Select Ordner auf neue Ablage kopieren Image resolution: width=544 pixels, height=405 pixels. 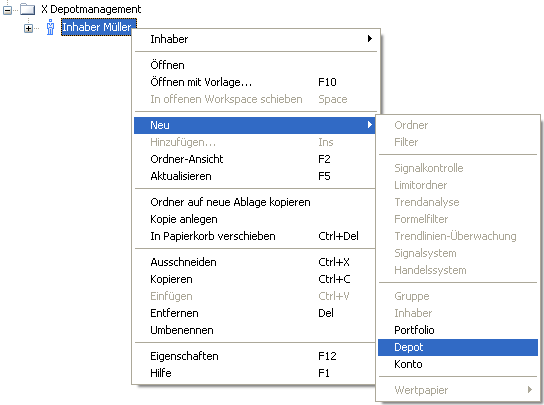tap(255, 202)
